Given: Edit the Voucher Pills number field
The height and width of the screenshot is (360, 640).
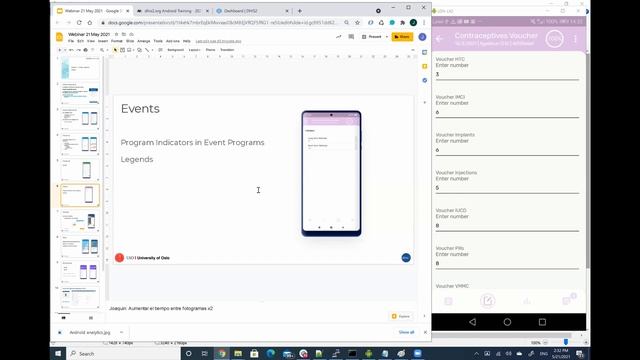Looking at the screenshot, I should [507, 264].
